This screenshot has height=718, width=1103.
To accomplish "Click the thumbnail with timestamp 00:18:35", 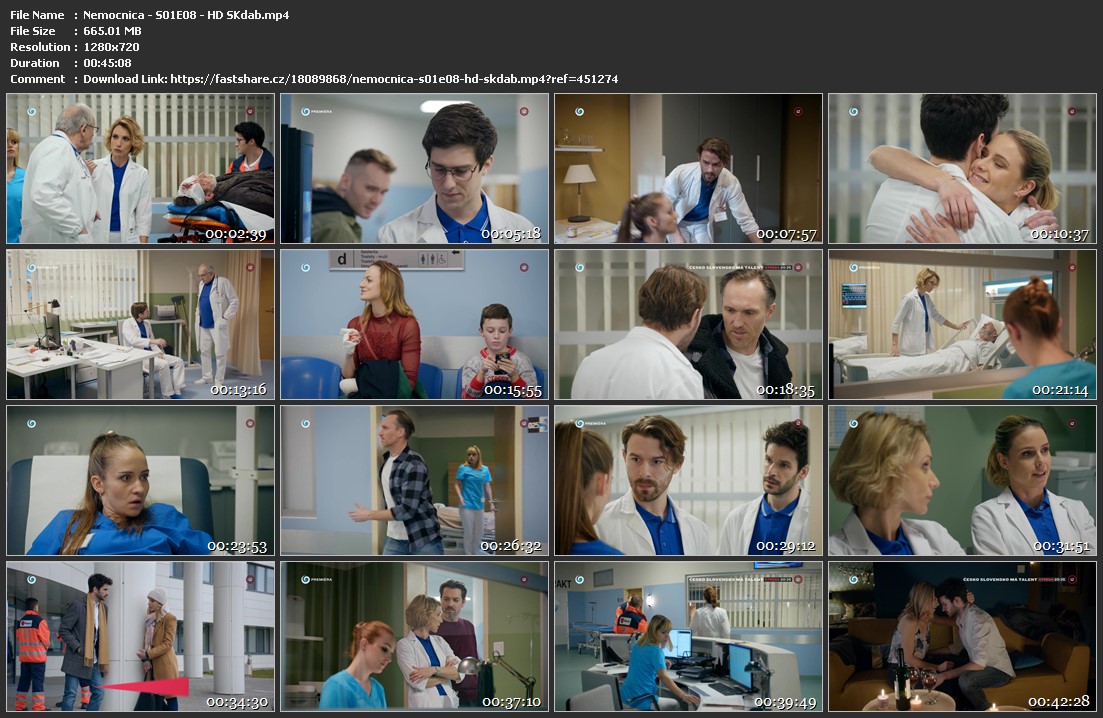I will 688,325.
